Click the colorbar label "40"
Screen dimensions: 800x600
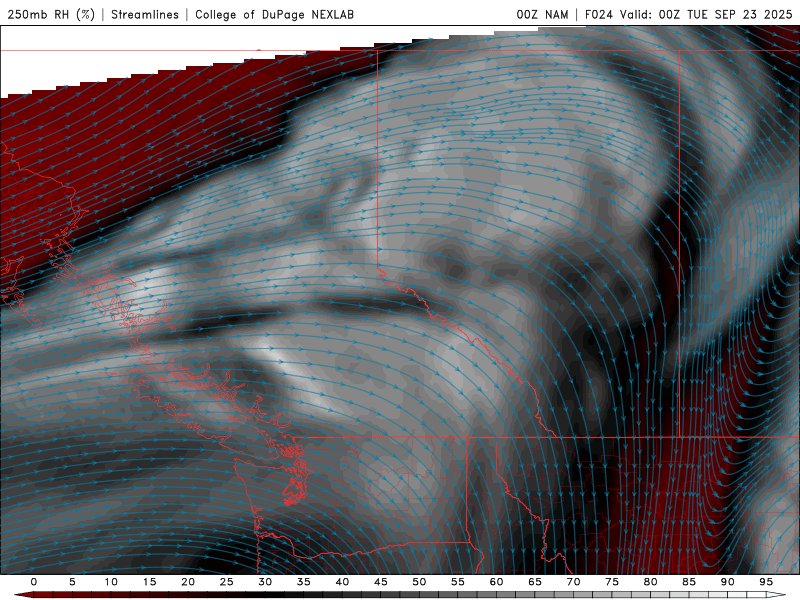pos(342,582)
